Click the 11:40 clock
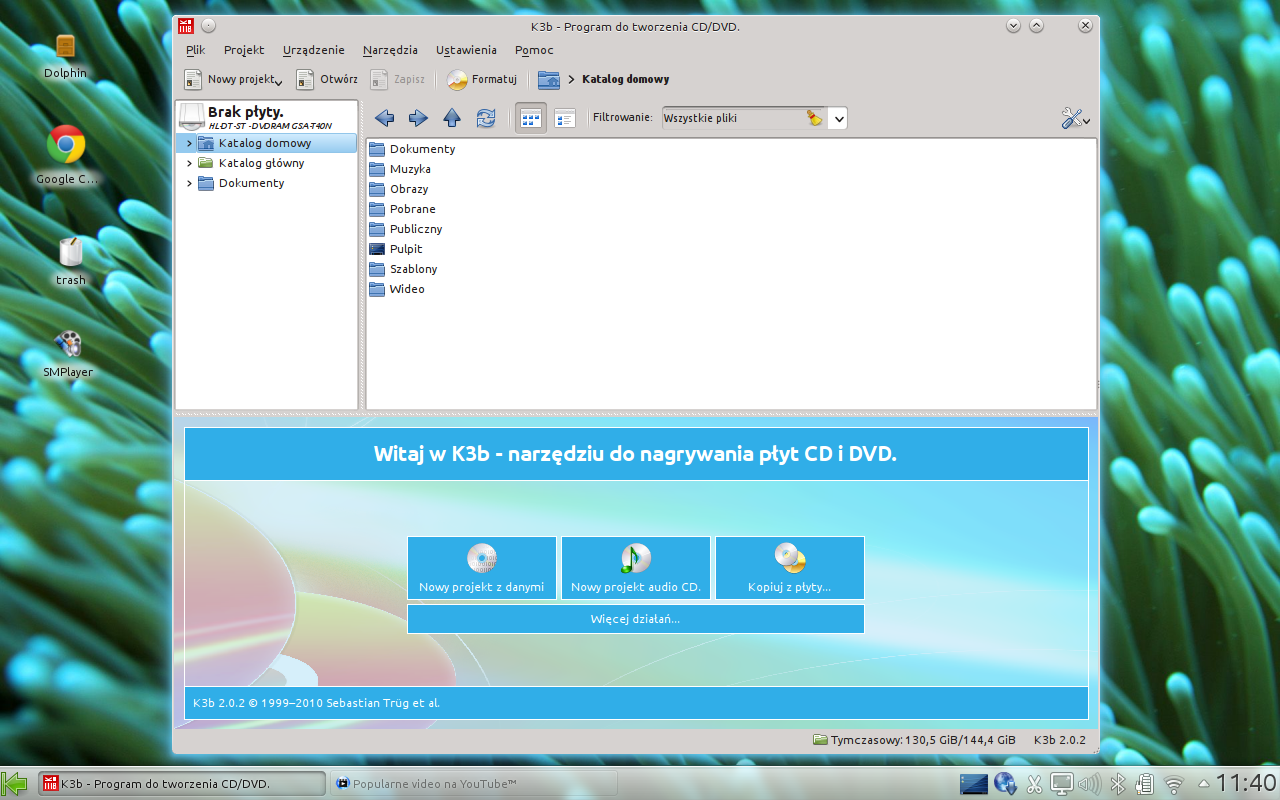The width and height of the screenshot is (1280, 800). pos(1246,783)
